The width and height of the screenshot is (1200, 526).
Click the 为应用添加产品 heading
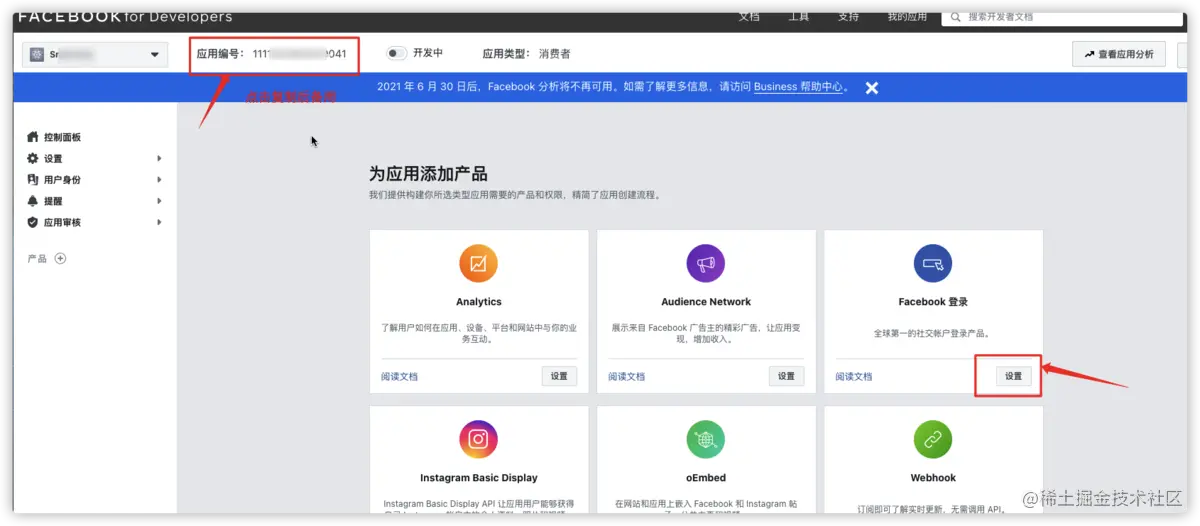pyautogui.click(x=428, y=174)
